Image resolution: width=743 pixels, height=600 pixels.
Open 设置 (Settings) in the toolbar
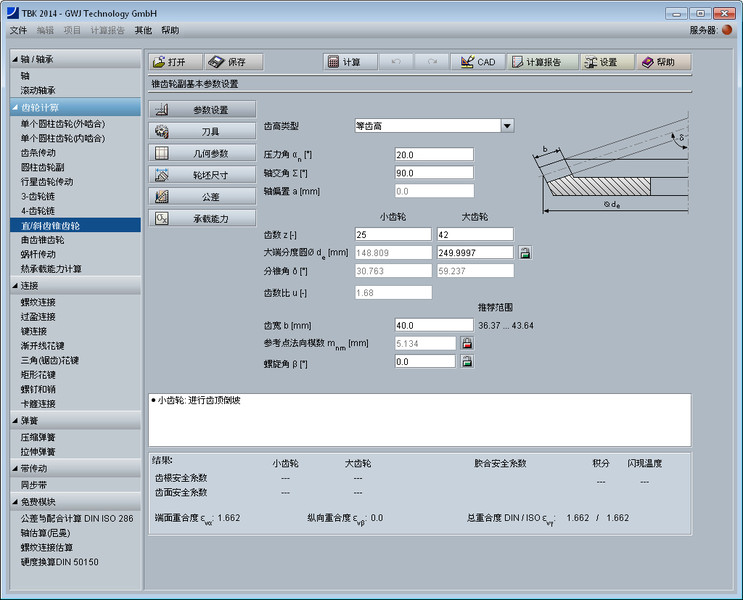(606, 62)
